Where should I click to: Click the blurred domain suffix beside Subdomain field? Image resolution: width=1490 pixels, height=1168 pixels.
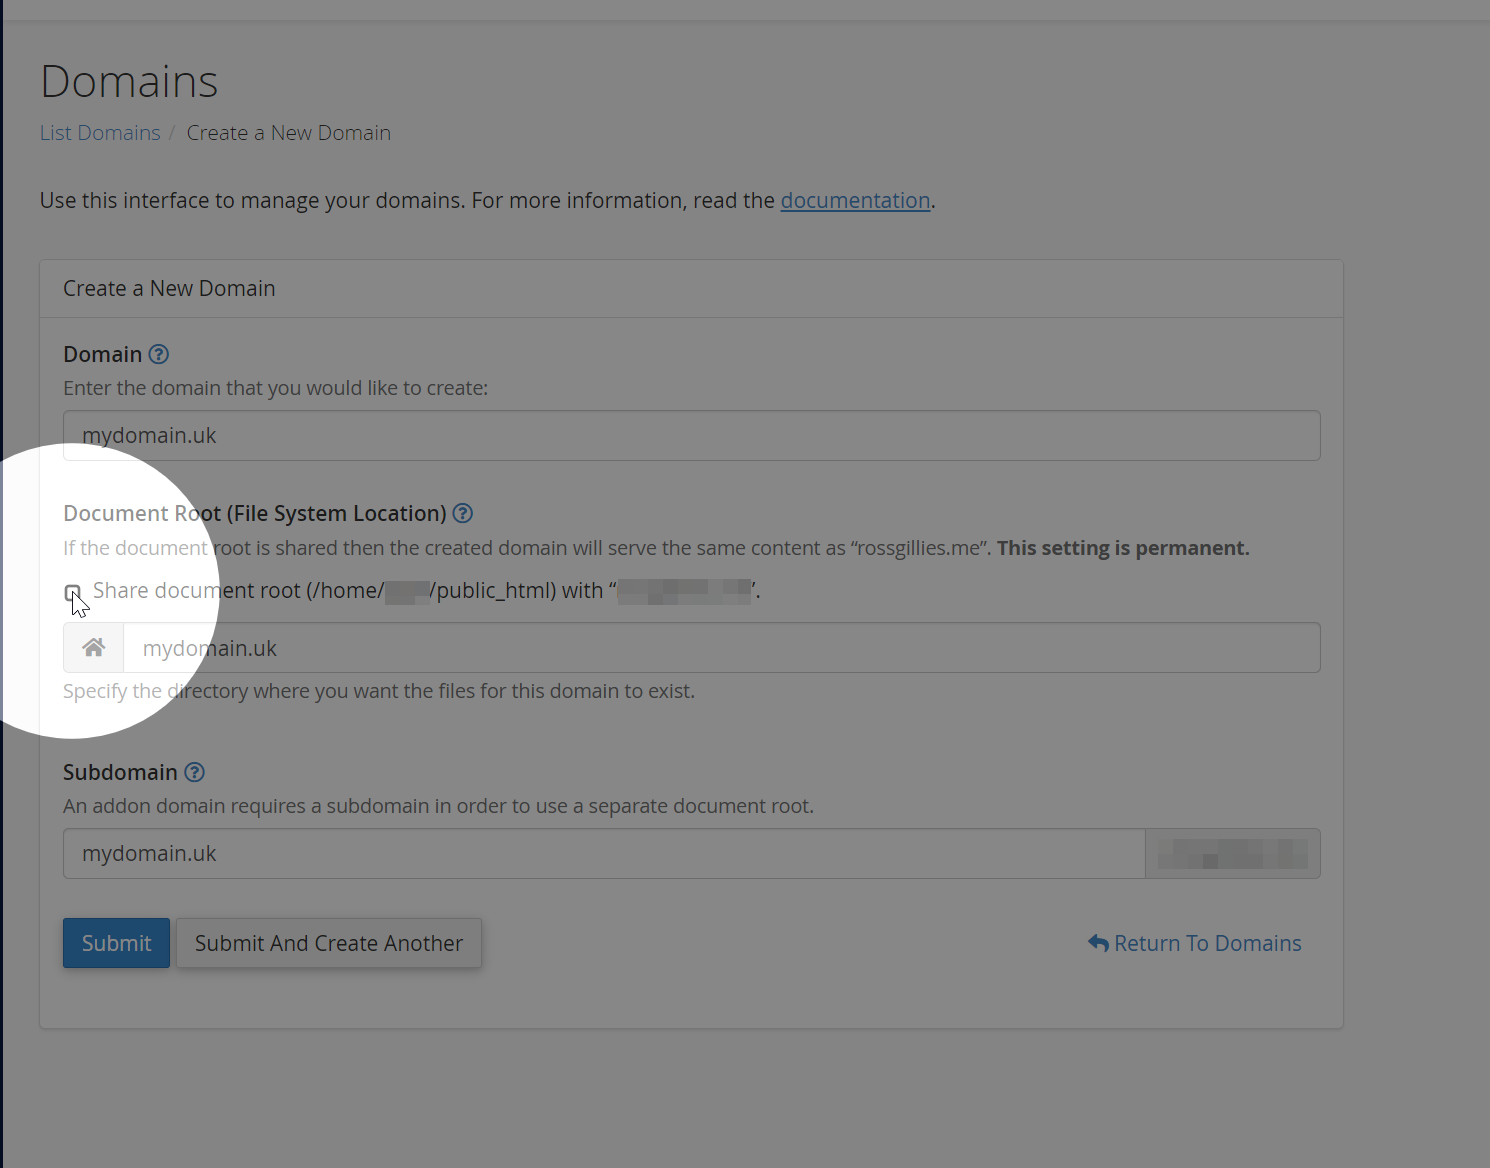pos(1232,853)
